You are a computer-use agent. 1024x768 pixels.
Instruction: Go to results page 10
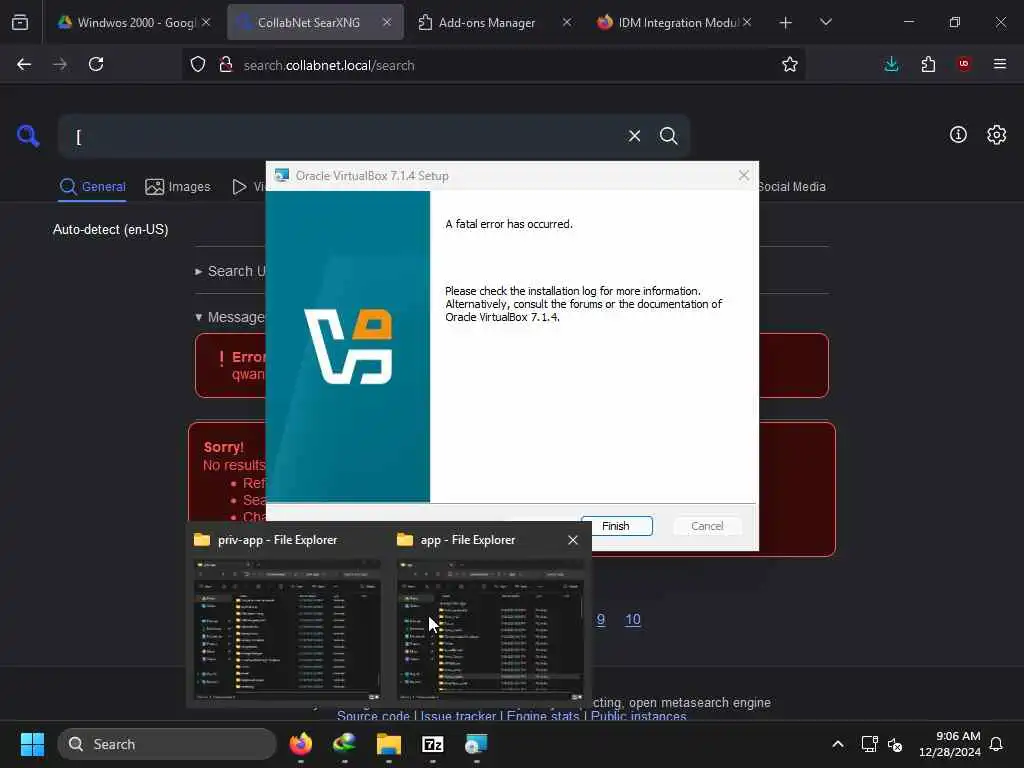pos(633,620)
